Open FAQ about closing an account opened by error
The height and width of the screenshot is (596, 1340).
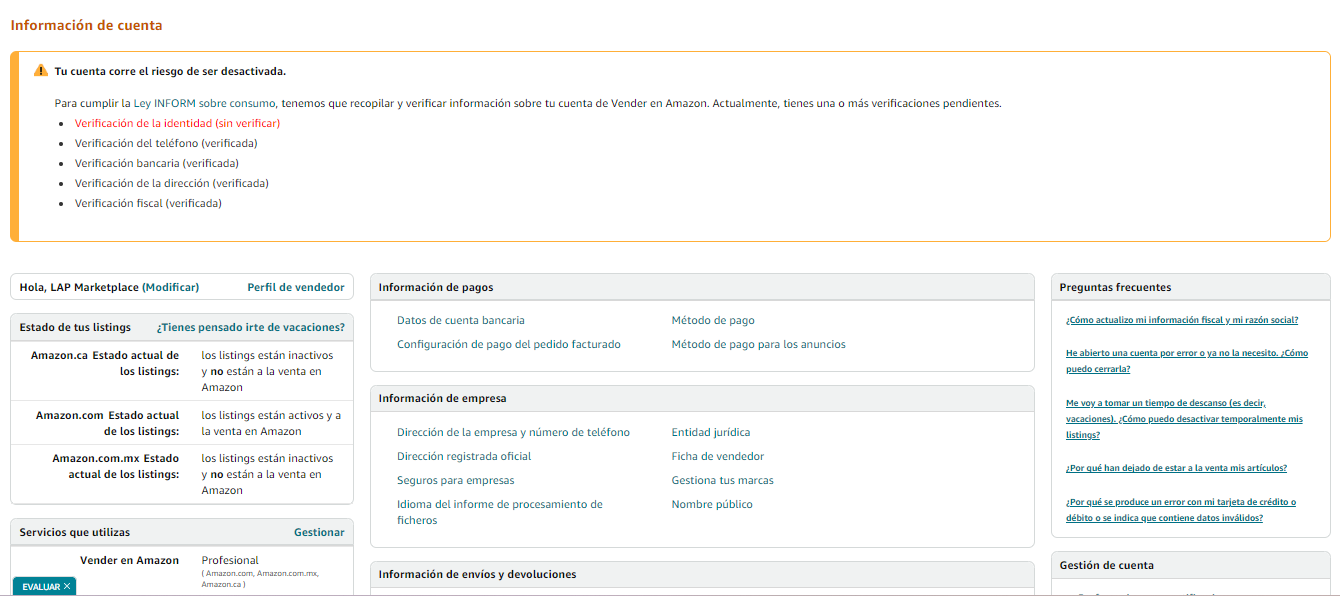(1187, 361)
